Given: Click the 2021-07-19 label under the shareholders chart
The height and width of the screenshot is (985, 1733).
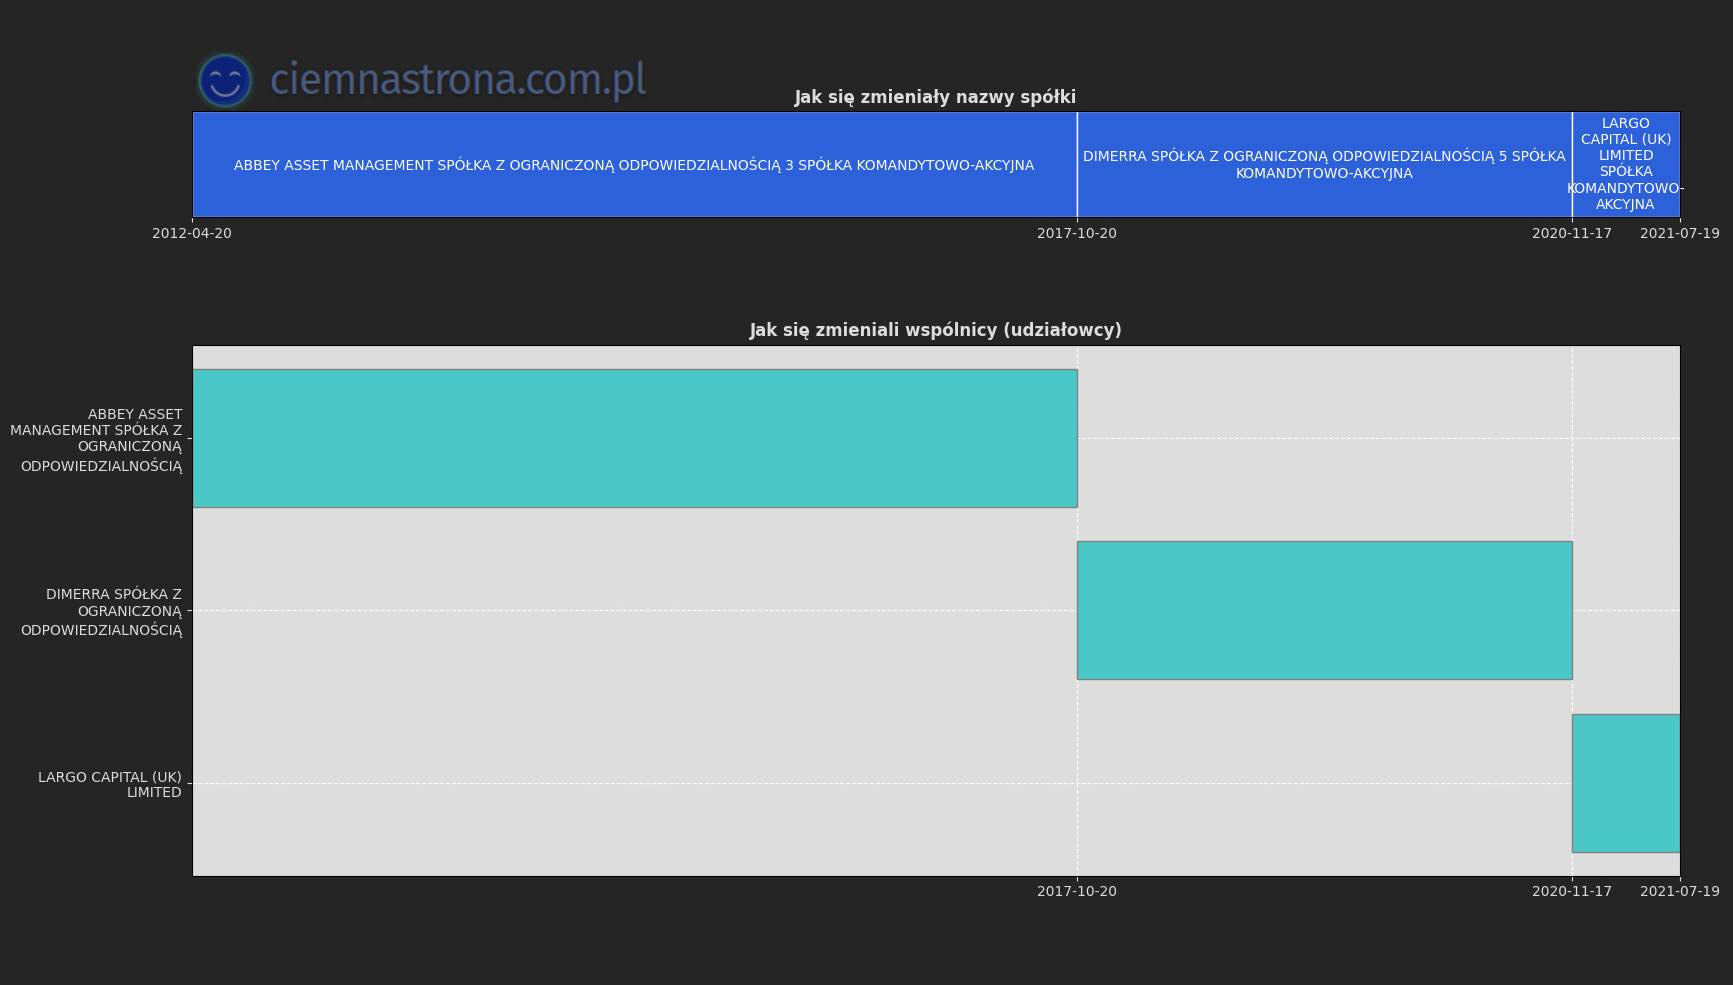Looking at the screenshot, I should (x=1680, y=891).
